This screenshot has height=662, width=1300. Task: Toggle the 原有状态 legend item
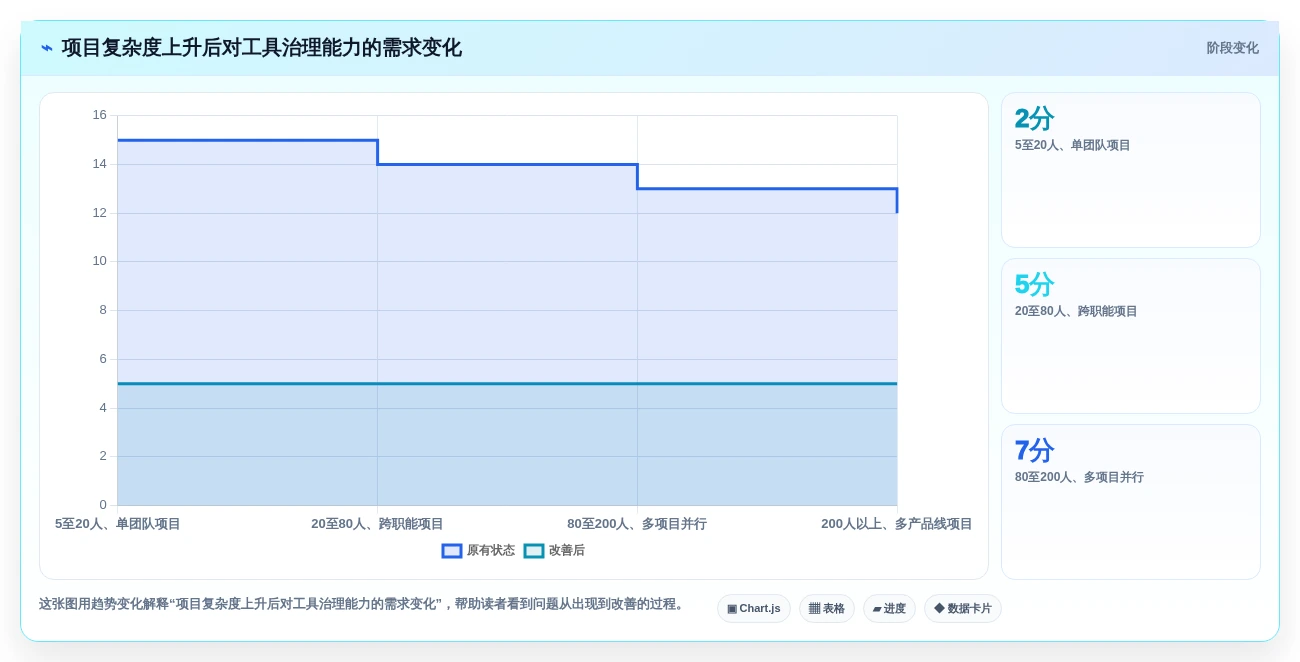pyautogui.click(x=478, y=551)
